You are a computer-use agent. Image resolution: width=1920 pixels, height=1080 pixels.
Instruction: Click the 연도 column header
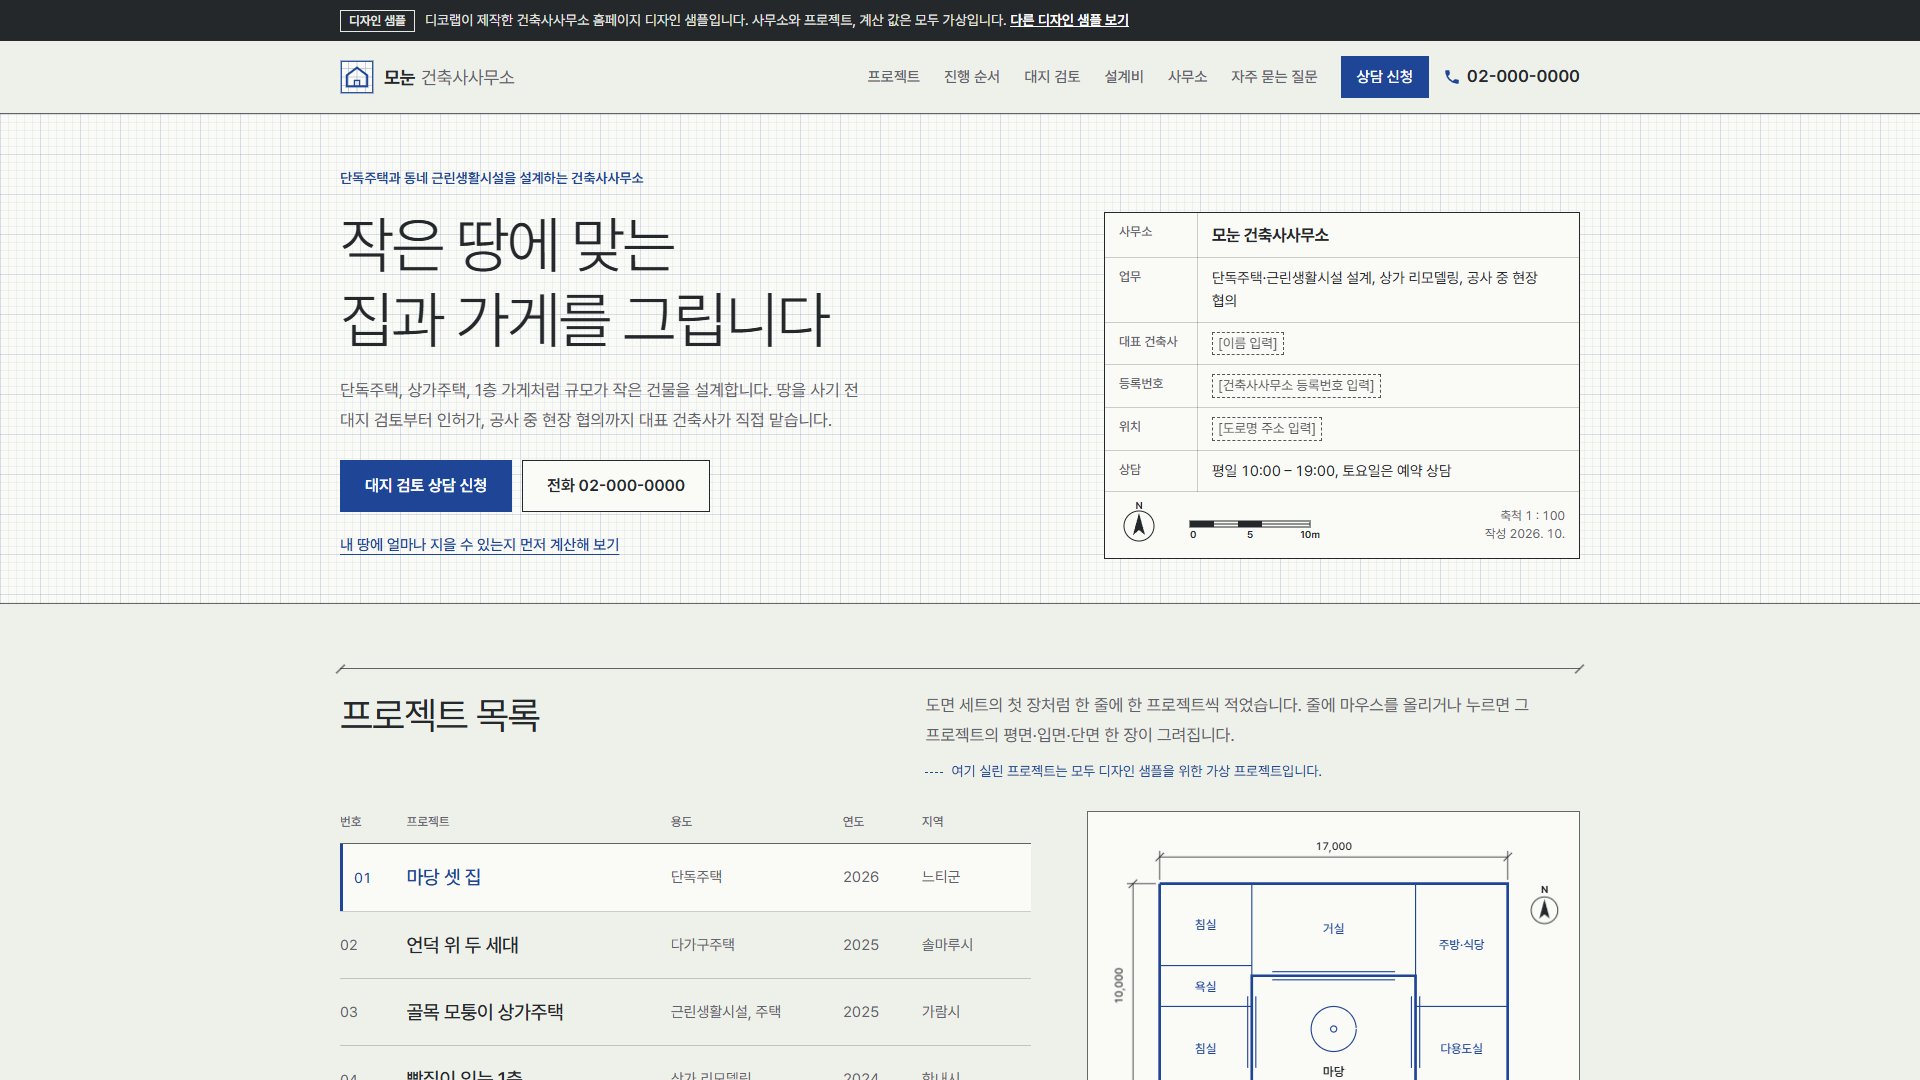[853, 822]
